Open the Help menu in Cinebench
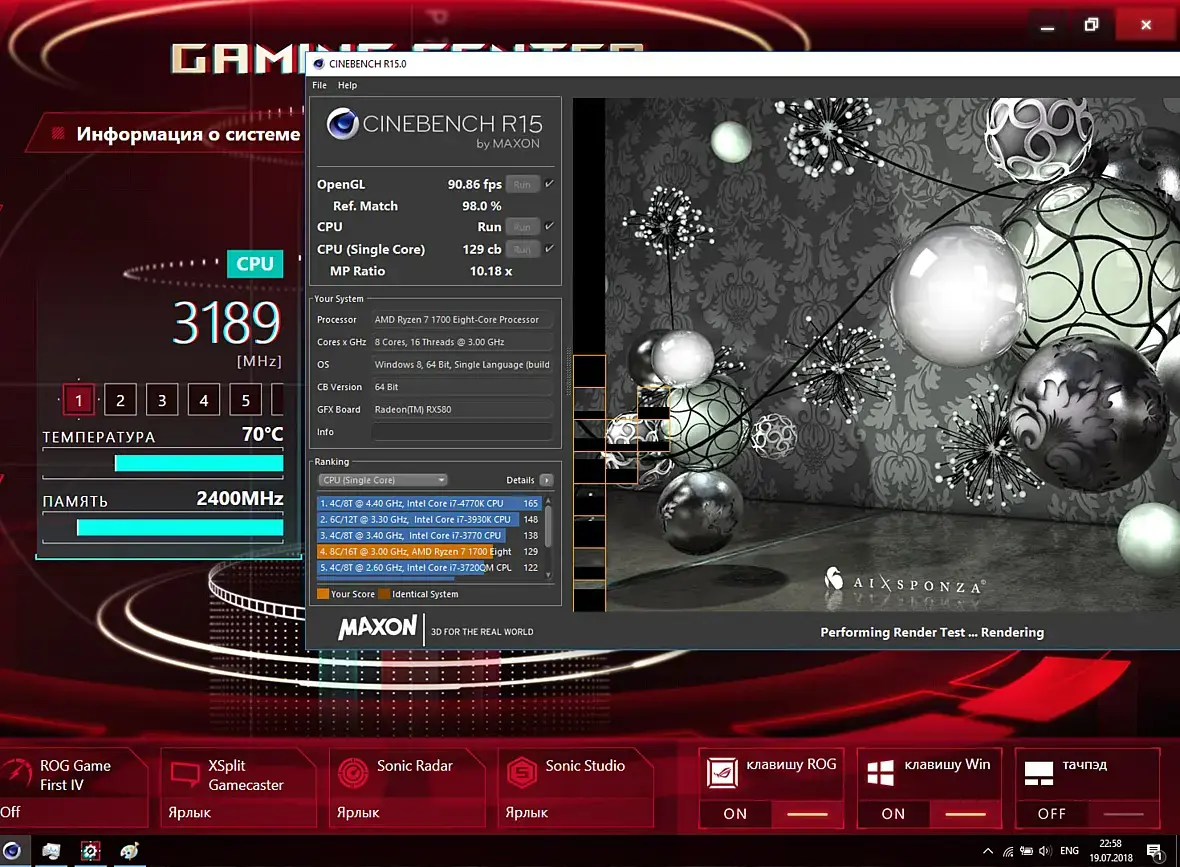This screenshot has height=867, width=1180. [347, 85]
